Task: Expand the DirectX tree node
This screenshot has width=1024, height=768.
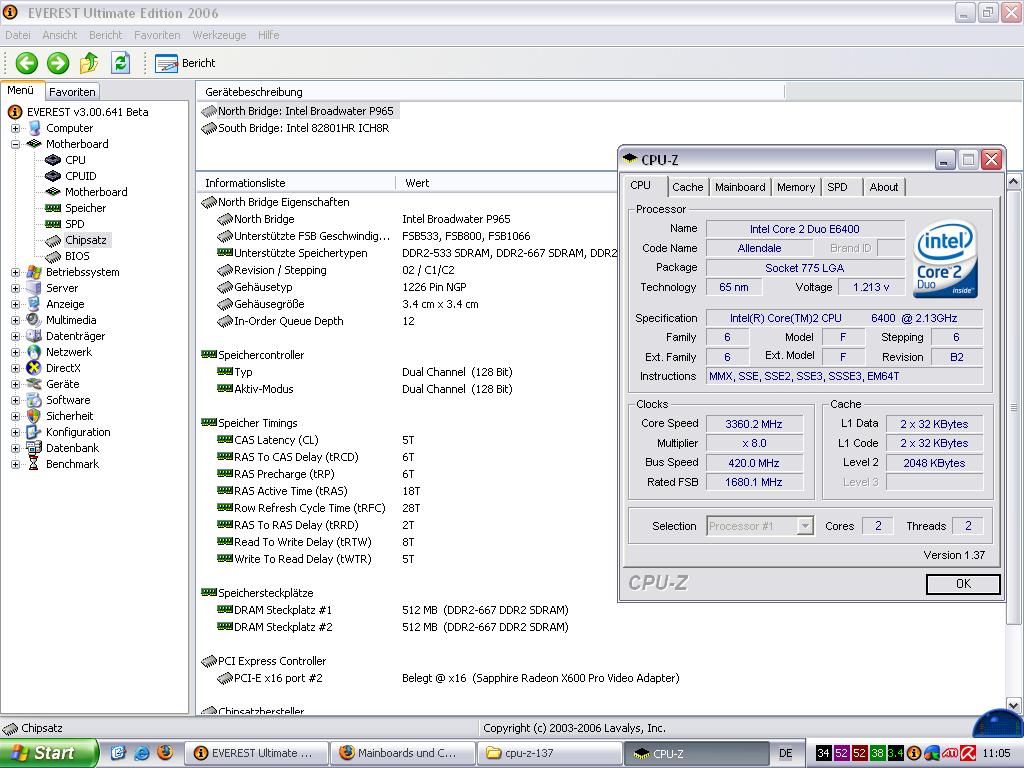Action: click(x=15, y=368)
